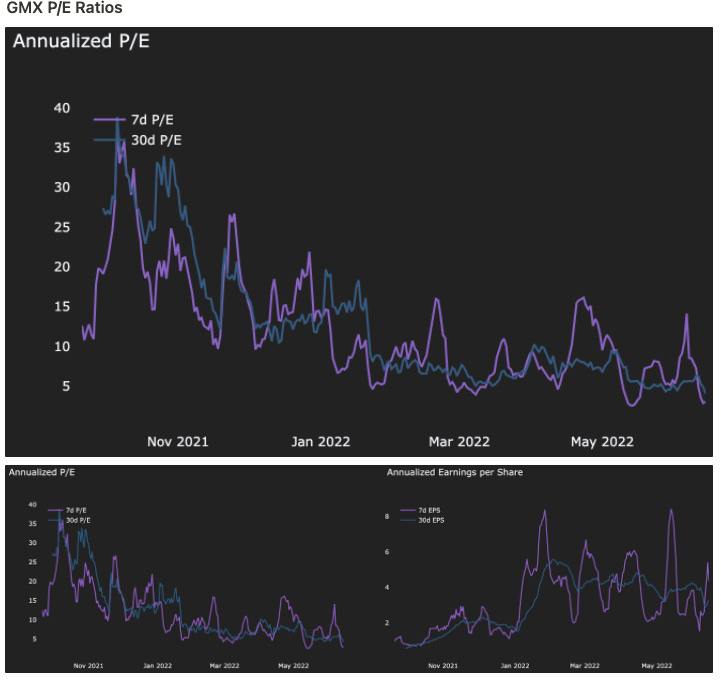721x680 pixels.
Task: Click the large 'Annualized P/E' chart title
Action: (81, 41)
